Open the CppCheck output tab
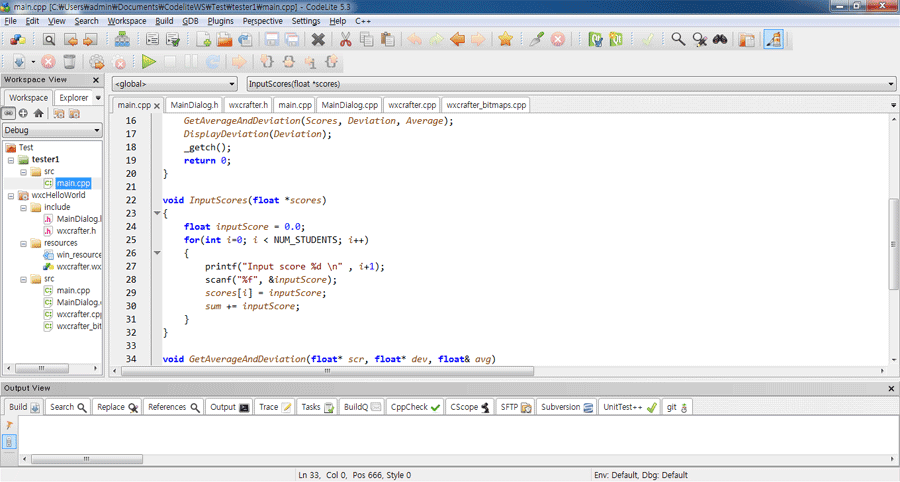Image resolution: width=900 pixels, height=482 pixels. (415, 407)
